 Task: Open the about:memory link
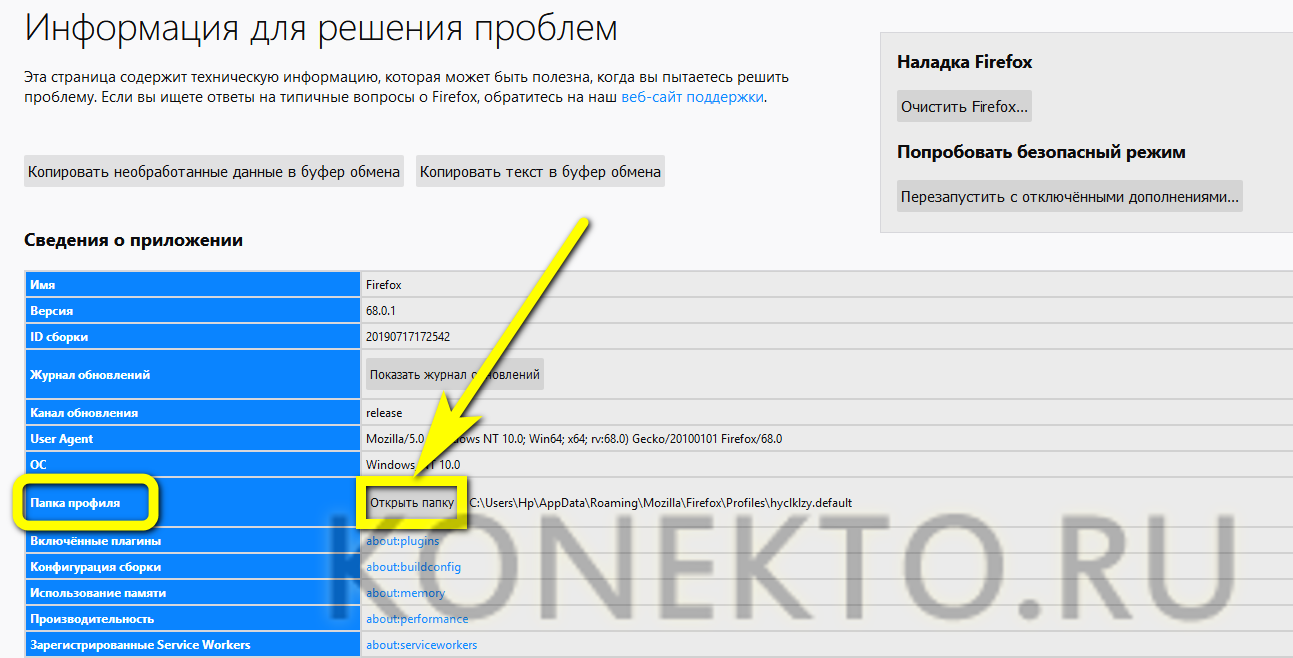point(406,593)
